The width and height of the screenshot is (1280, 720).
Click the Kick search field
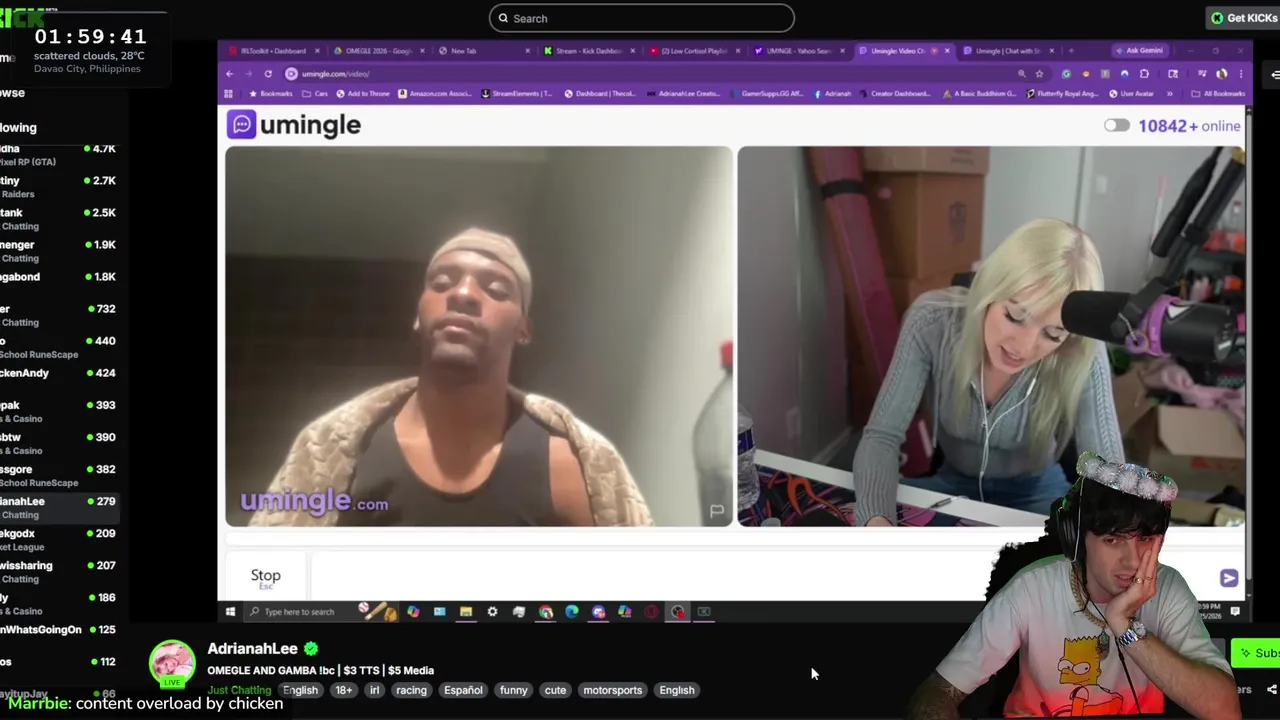(642, 18)
